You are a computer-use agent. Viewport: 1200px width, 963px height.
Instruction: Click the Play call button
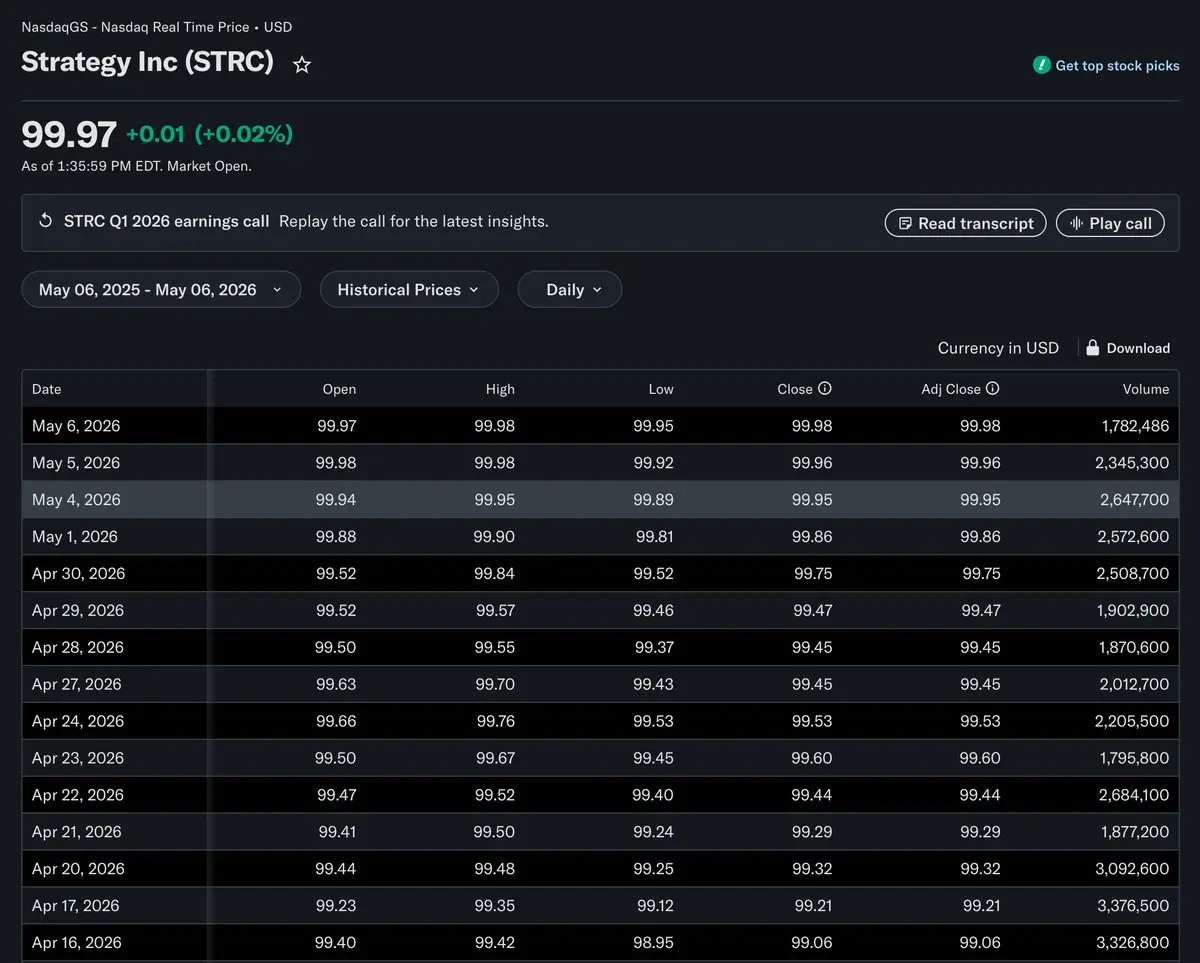[x=1110, y=223]
